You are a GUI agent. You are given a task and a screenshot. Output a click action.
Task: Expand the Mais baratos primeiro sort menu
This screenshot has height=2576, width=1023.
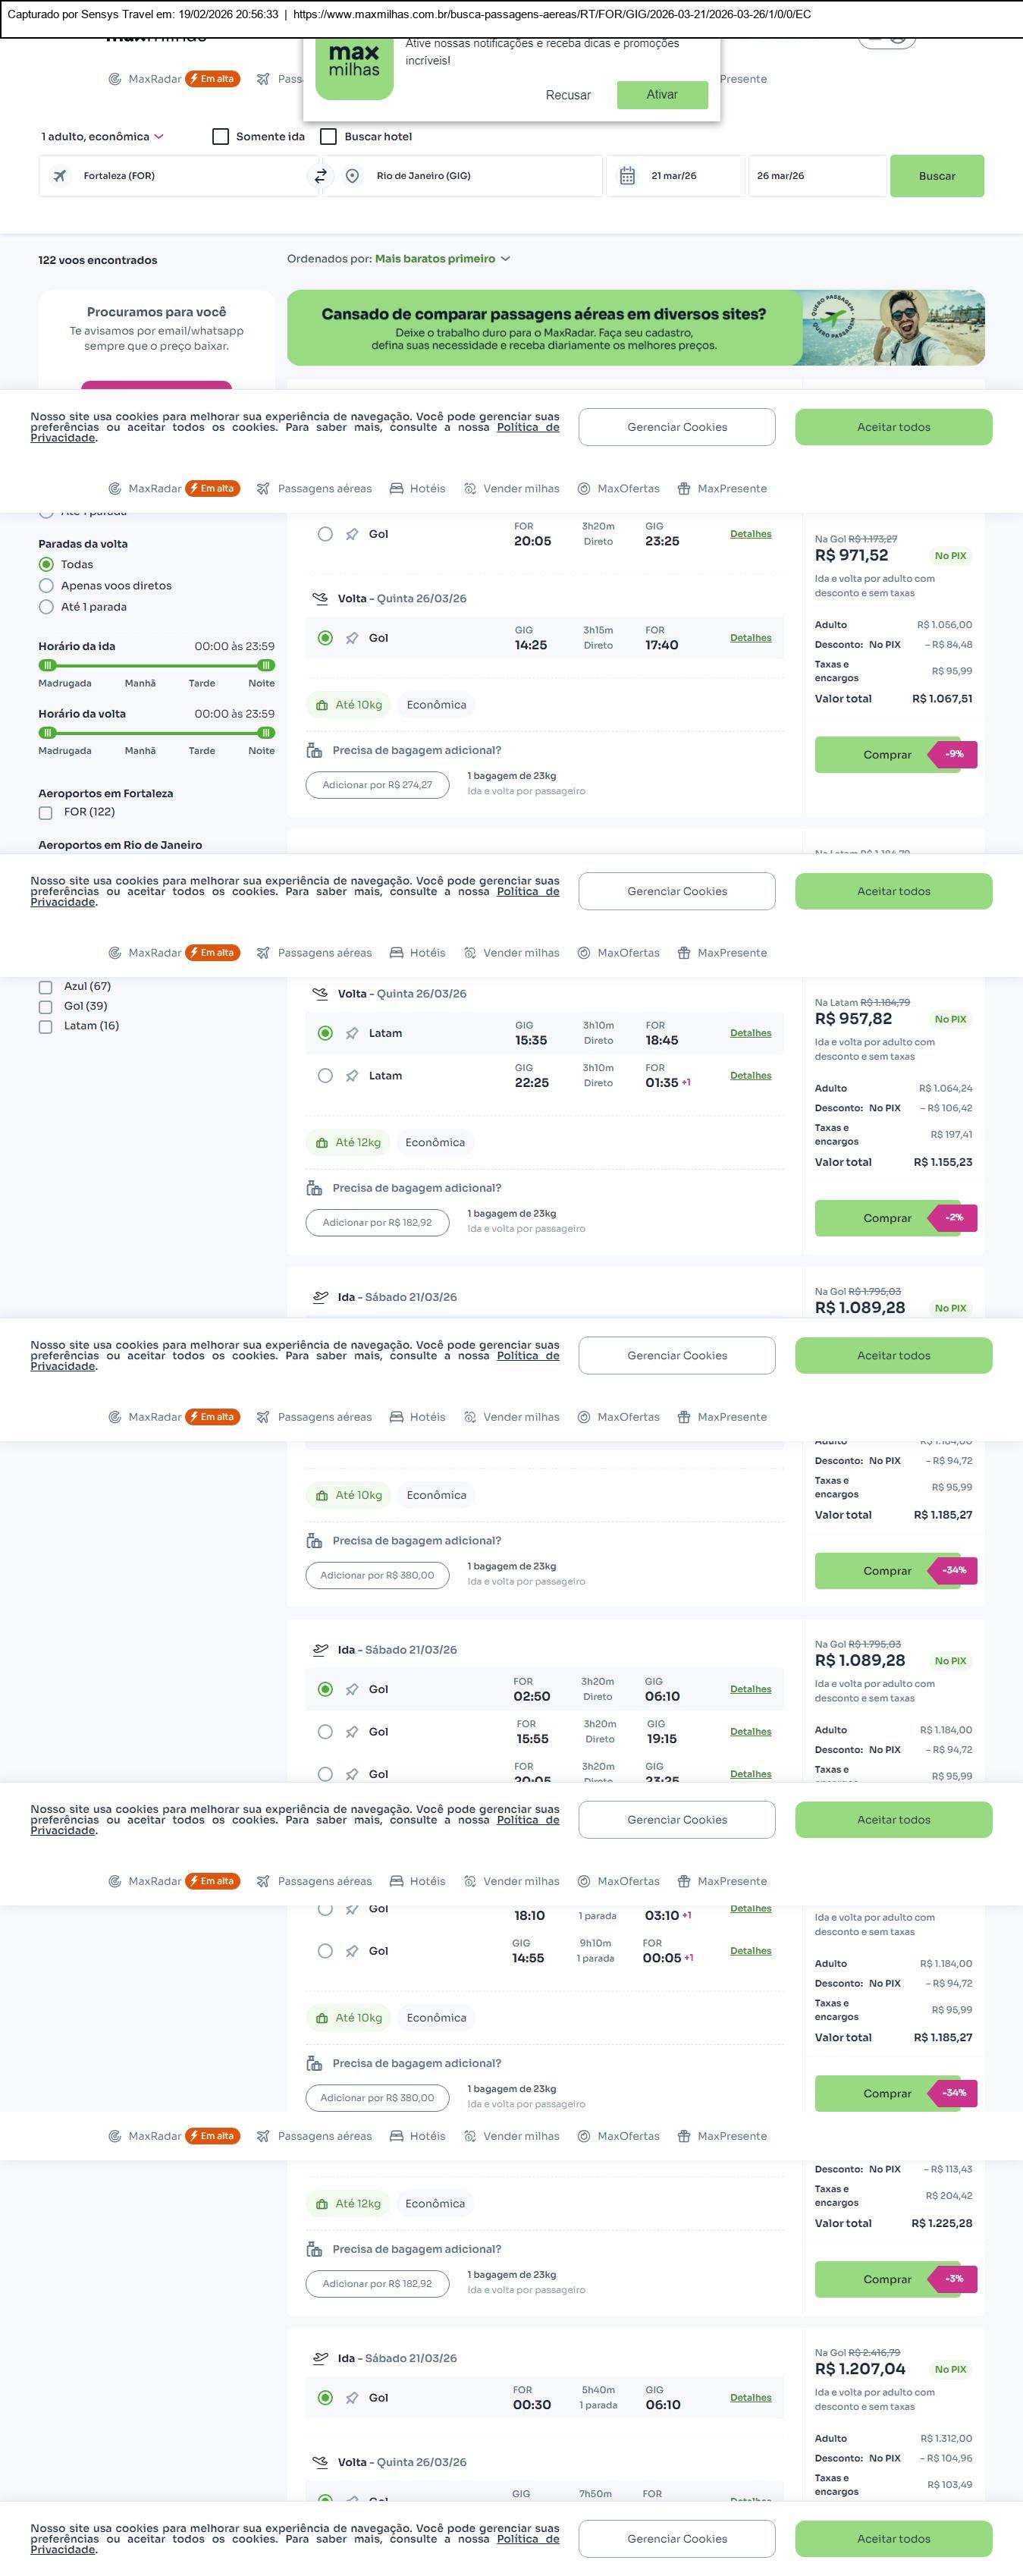tap(442, 259)
